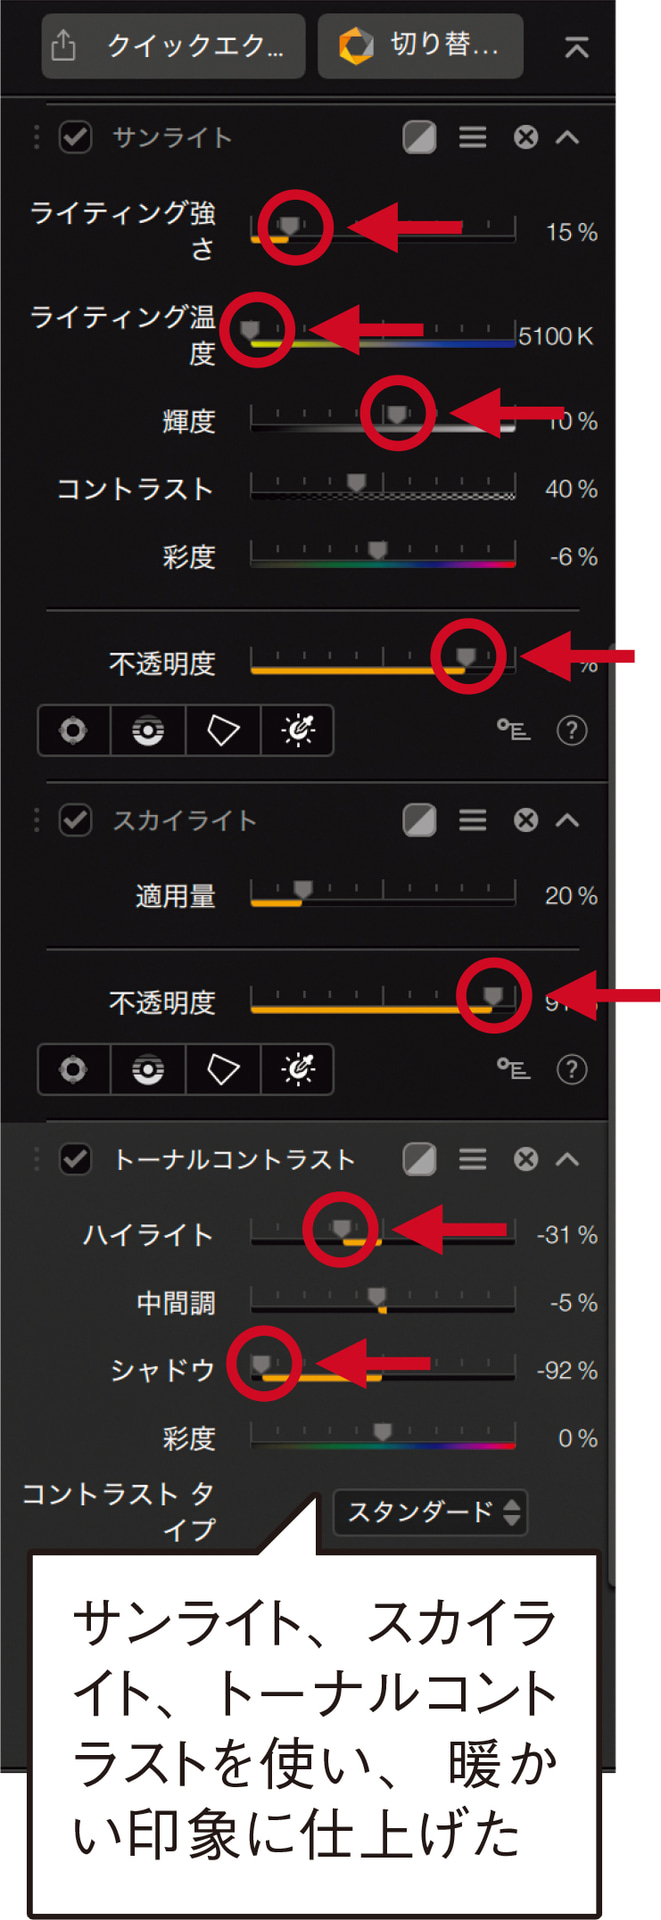This screenshot has height=1920, width=661.
Task: Open the コントラストタイプ スタンダード dropdown
Action: coord(430,1511)
